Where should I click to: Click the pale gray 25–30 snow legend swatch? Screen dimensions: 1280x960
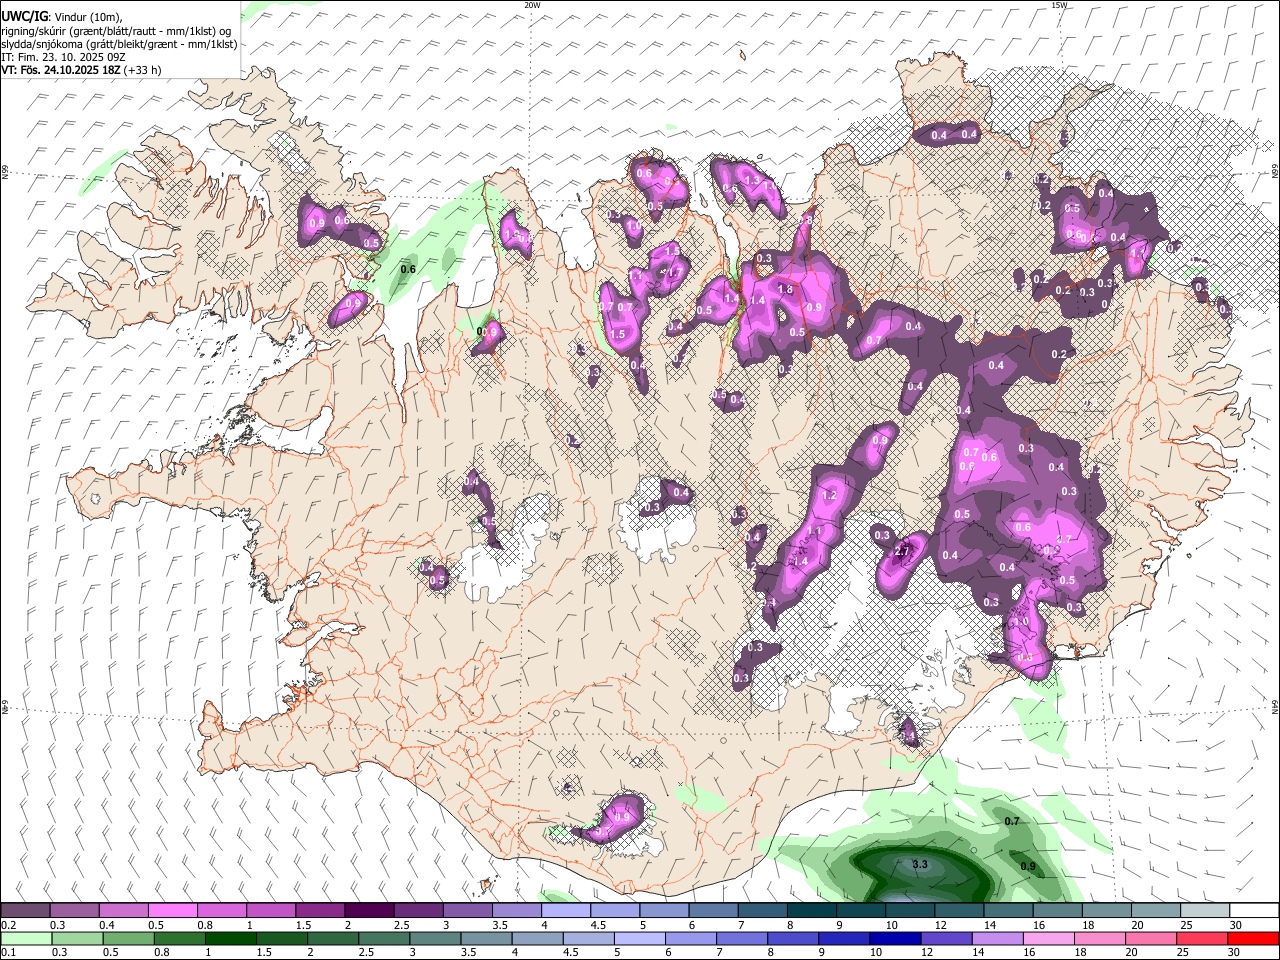pos(1204,911)
